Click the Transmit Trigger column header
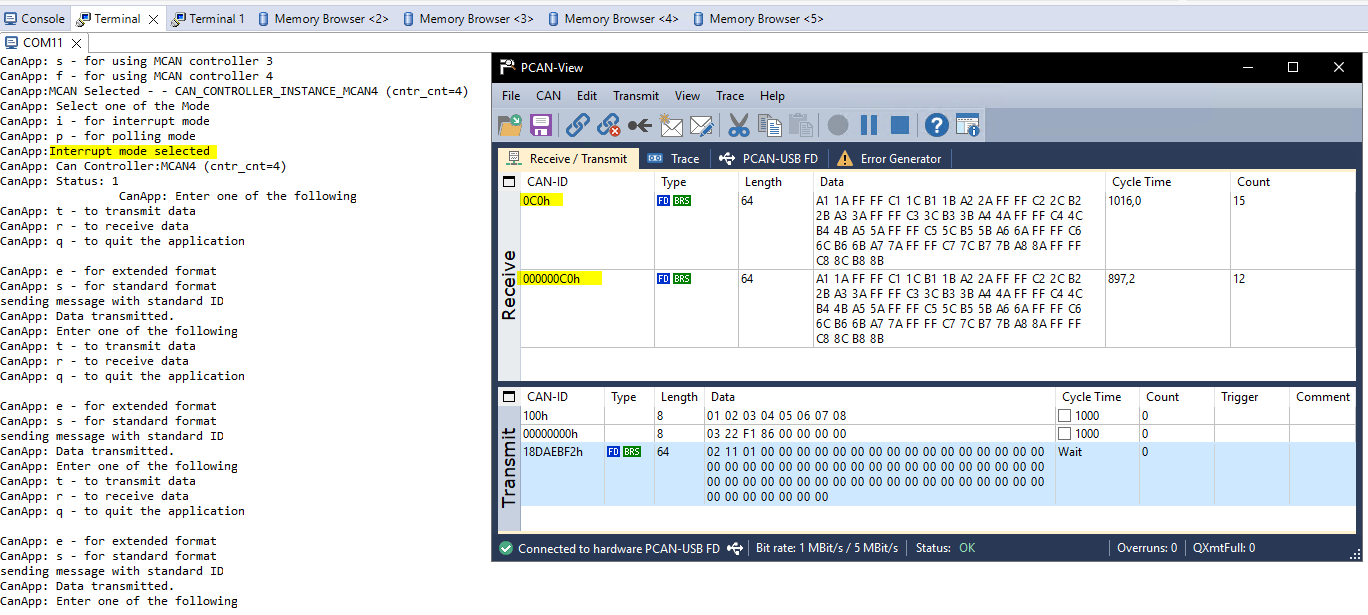This screenshot has width=1368, height=615. [x=1252, y=397]
